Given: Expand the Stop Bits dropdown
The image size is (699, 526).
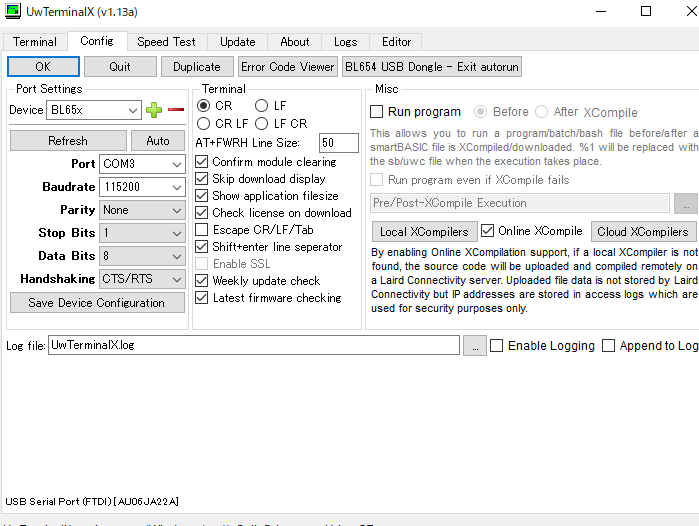Looking at the screenshot, I should (142, 233).
